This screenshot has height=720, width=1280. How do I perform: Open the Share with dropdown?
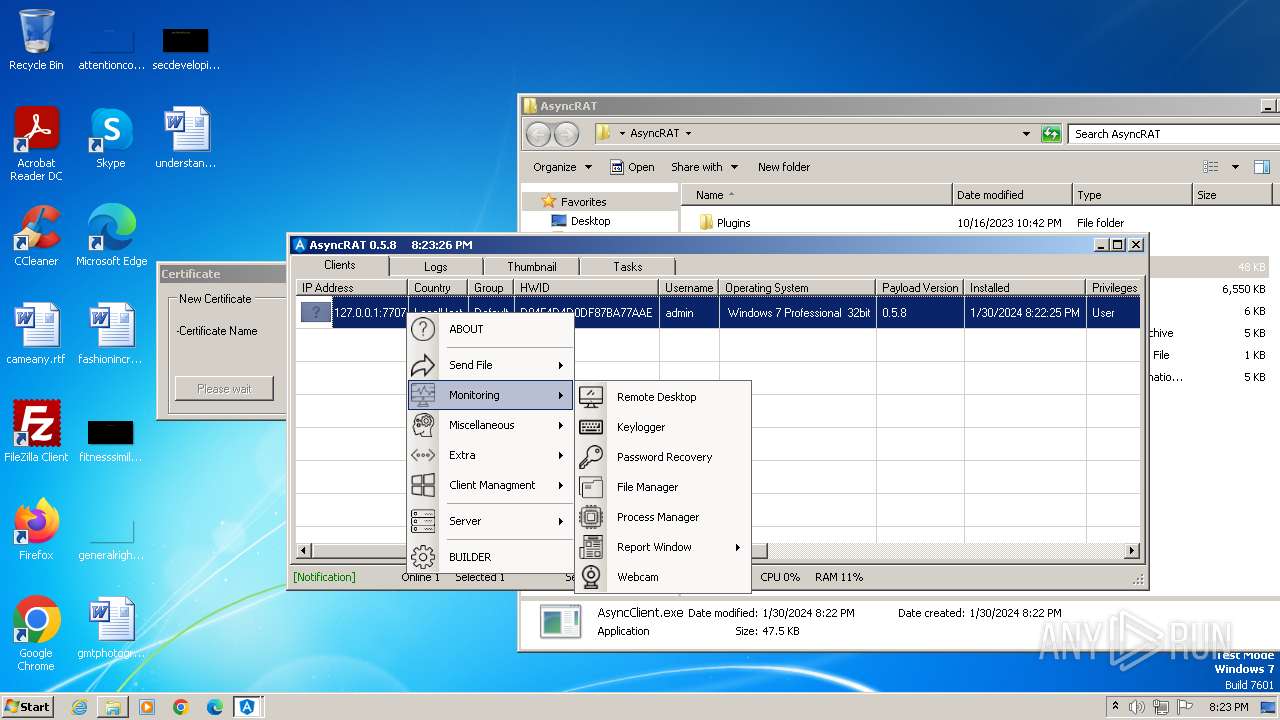[704, 167]
